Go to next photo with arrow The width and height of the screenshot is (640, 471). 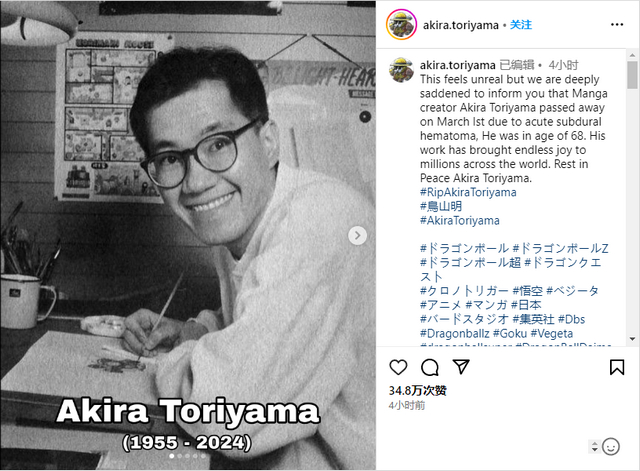[358, 236]
